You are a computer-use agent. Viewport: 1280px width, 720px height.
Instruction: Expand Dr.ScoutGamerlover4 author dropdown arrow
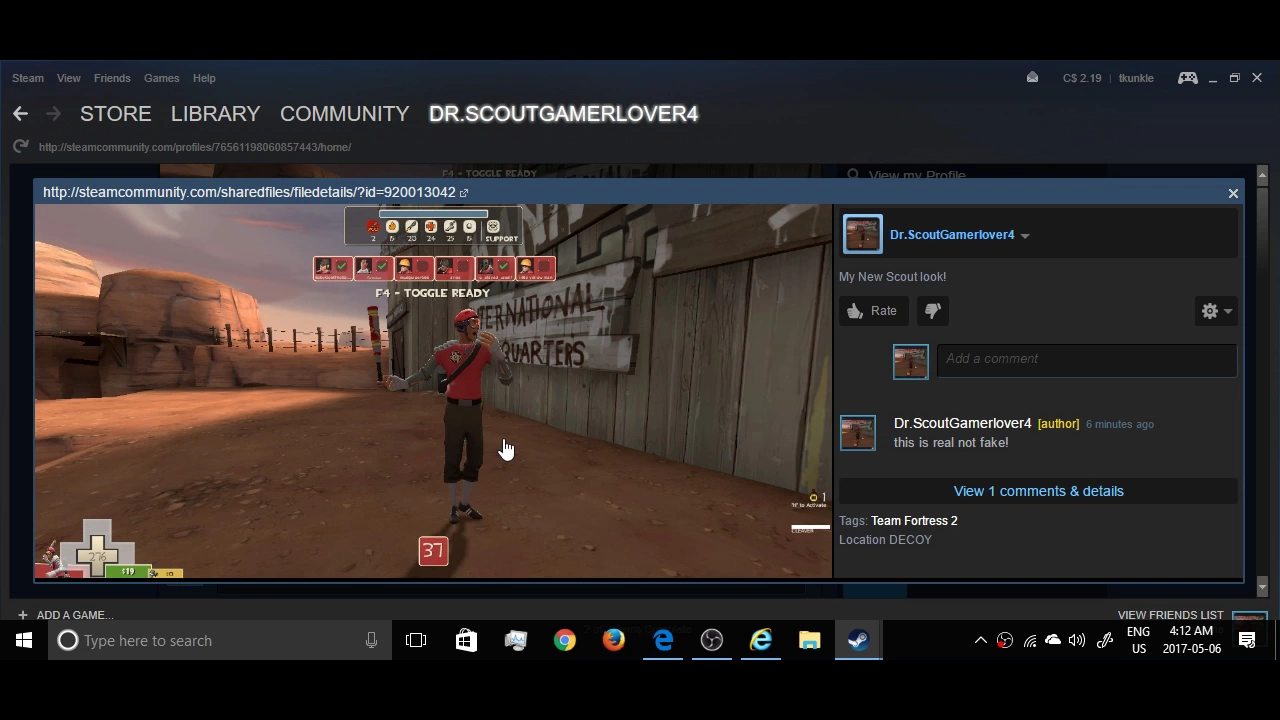[x=1025, y=236]
